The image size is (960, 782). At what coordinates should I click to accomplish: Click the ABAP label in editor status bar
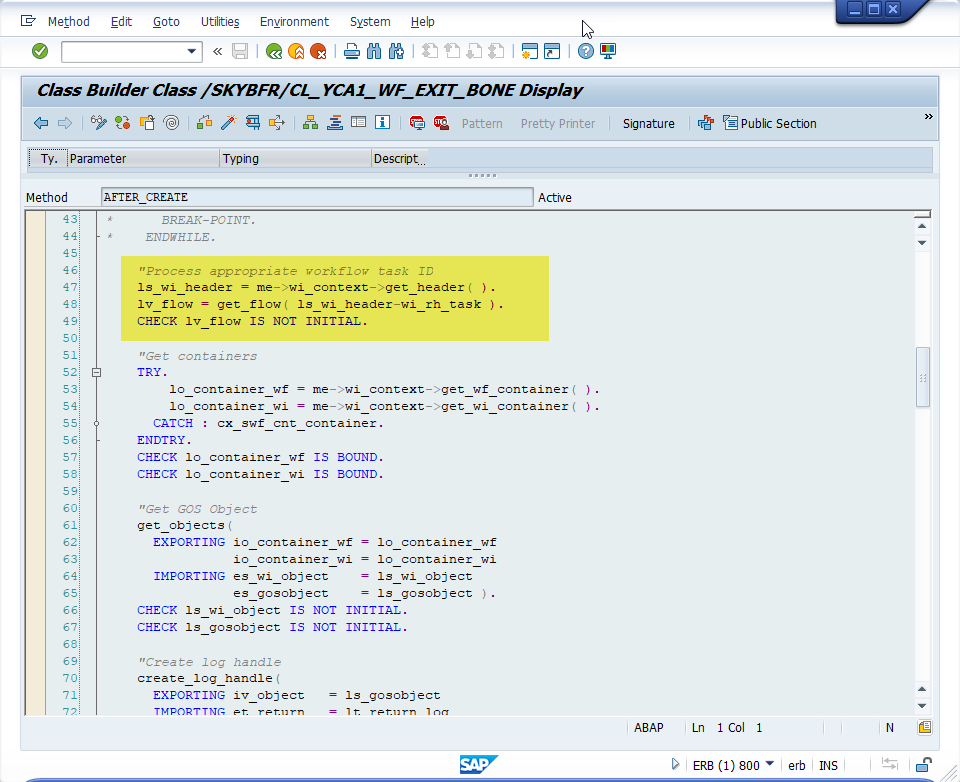pos(648,727)
